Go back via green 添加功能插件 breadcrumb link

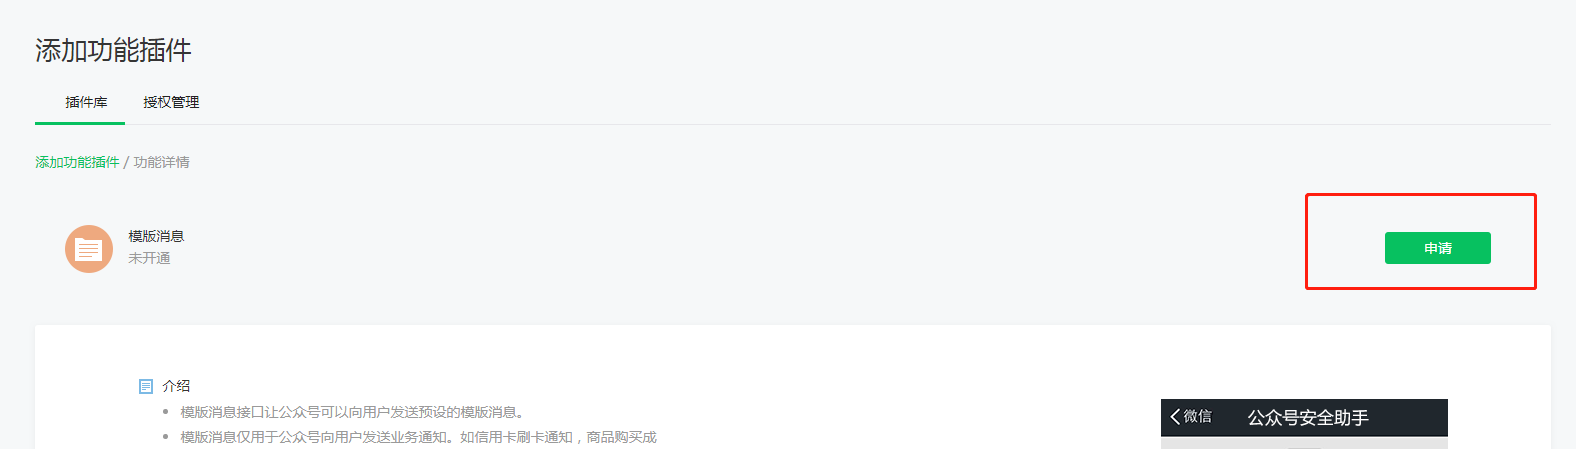(x=77, y=162)
